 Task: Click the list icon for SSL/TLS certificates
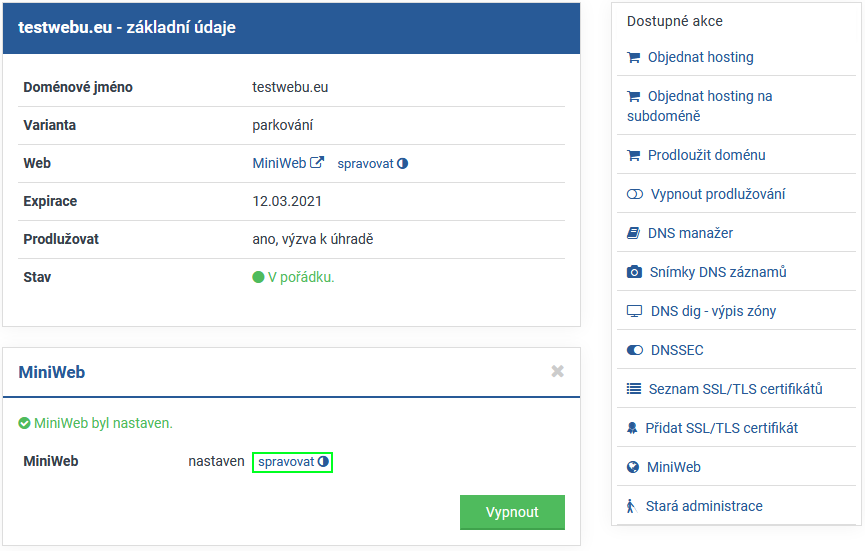[634, 389]
